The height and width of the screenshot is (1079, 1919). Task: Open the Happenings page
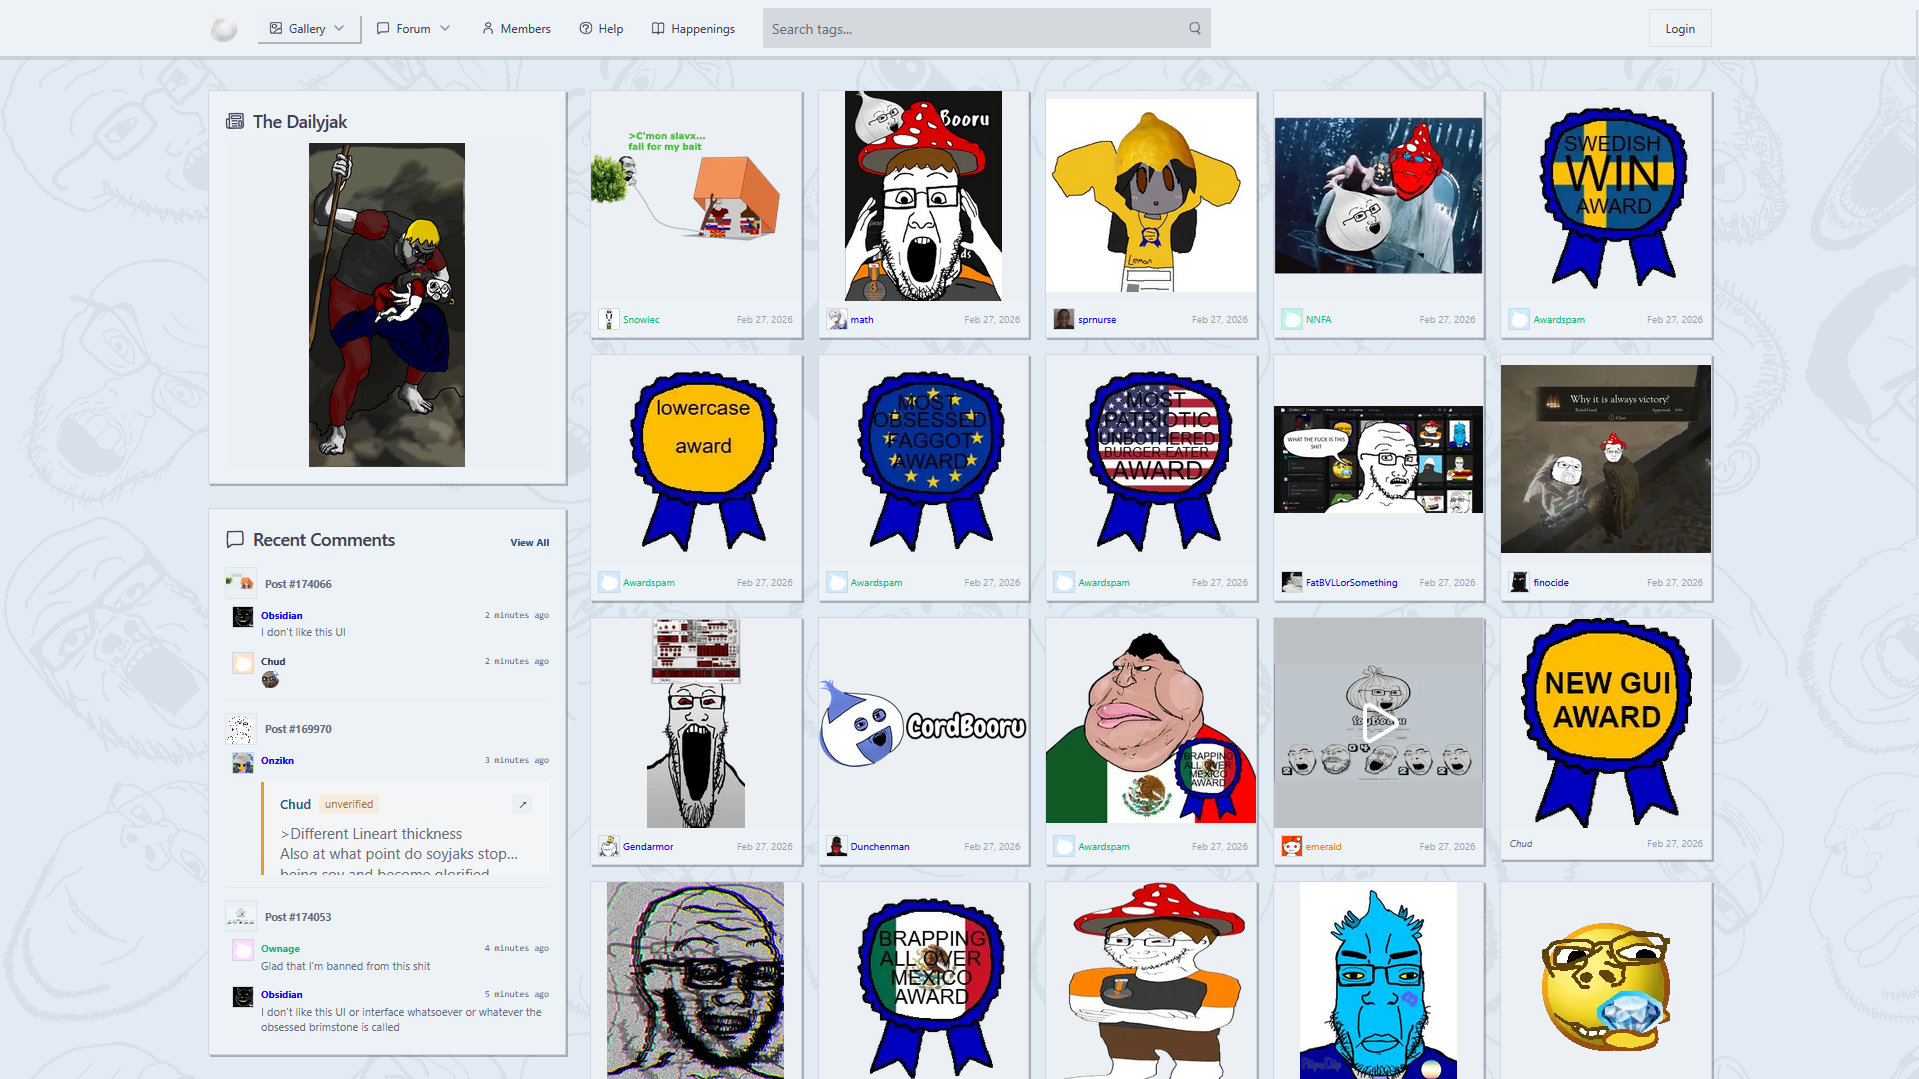tap(693, 29)
